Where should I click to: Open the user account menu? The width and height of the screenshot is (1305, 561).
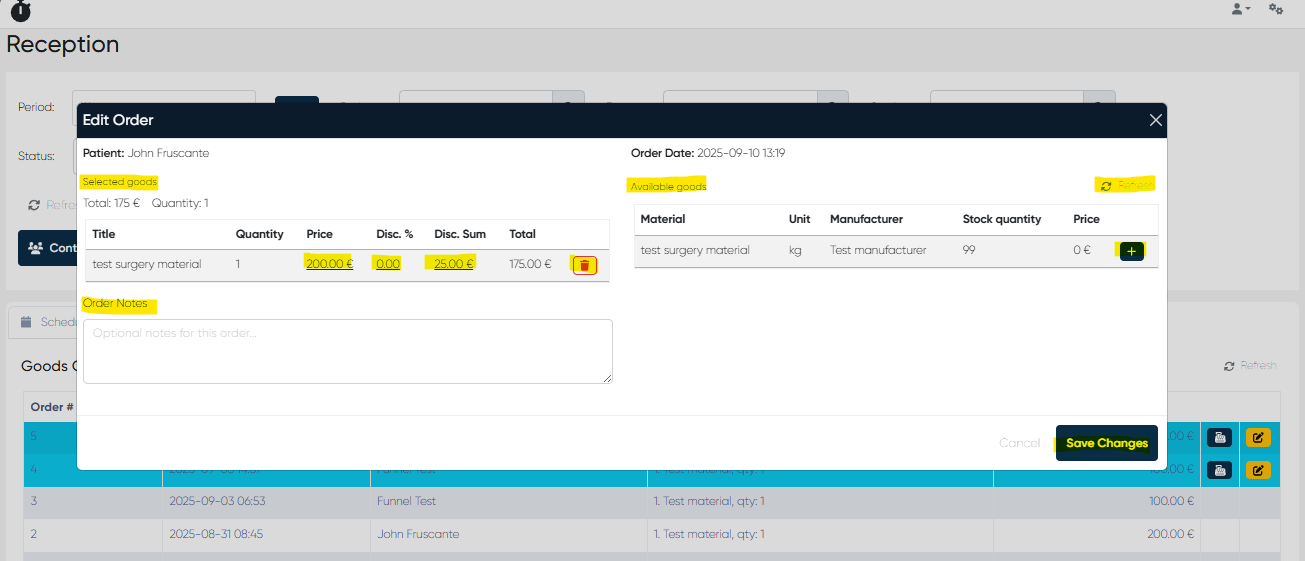[x=1240, y=9]
